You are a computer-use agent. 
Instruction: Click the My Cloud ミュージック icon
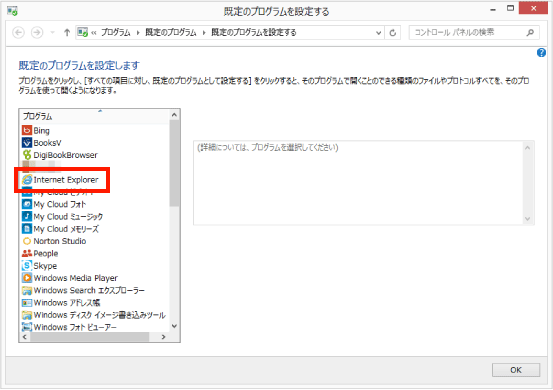click(x=27, y=217)
